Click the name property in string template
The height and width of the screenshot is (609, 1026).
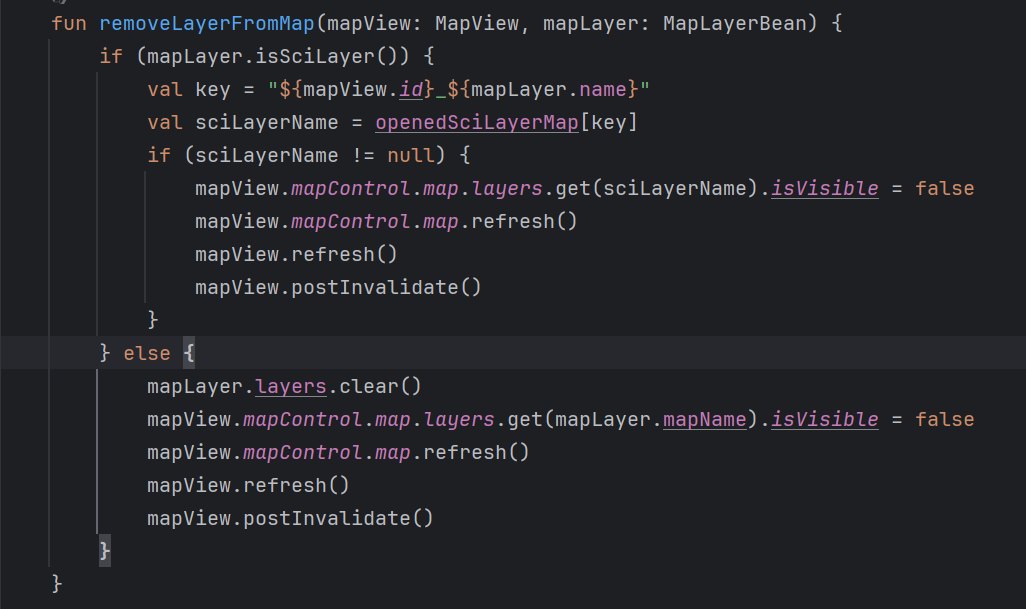click(603, 89)
